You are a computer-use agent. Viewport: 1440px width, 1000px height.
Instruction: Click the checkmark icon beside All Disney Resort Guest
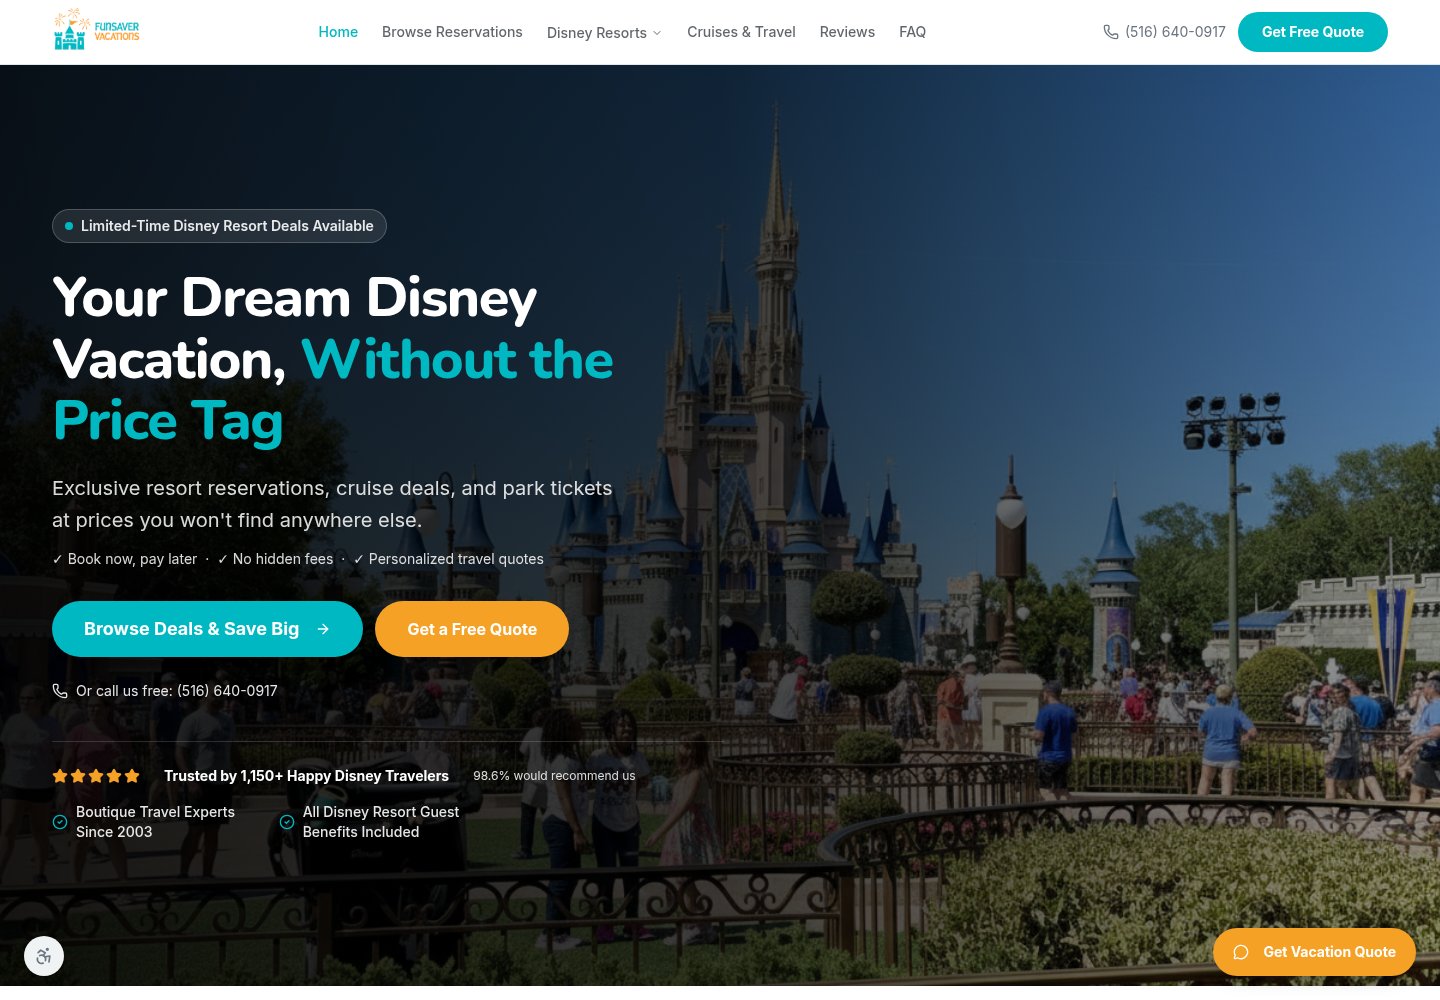pos(287,822)
